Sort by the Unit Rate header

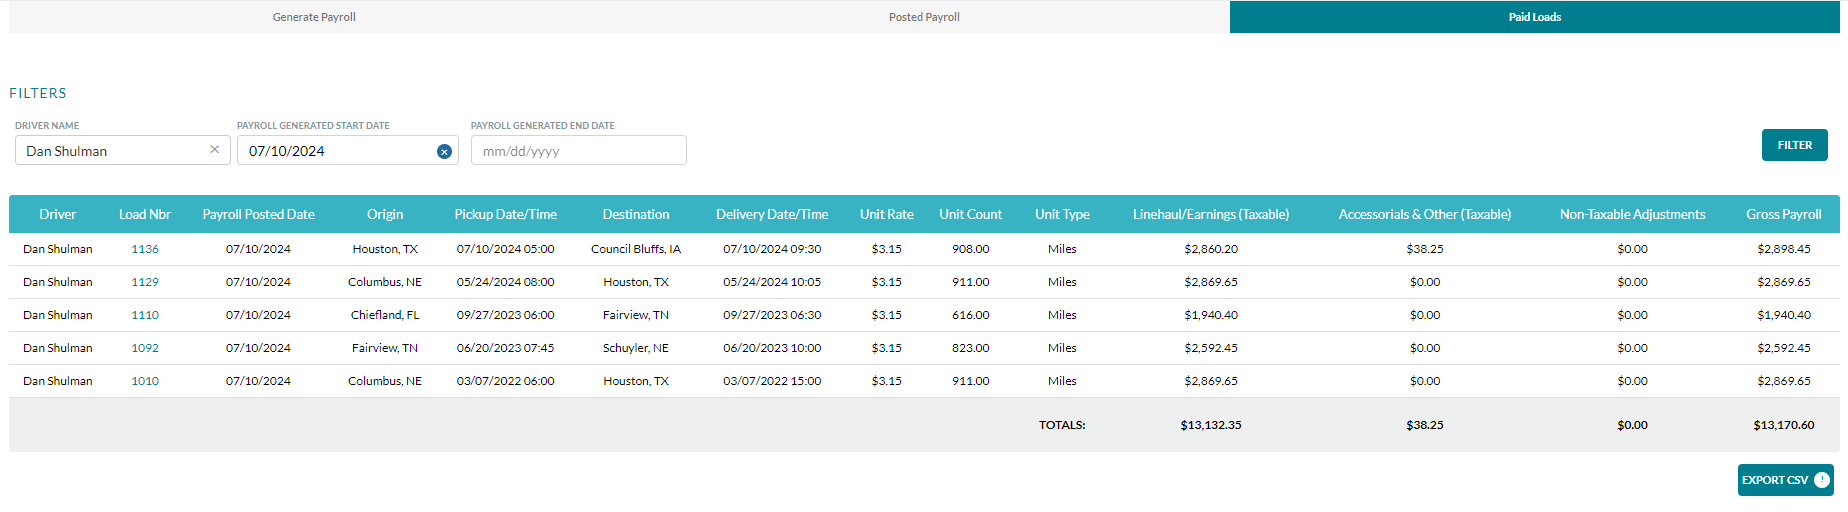[887, 214]
